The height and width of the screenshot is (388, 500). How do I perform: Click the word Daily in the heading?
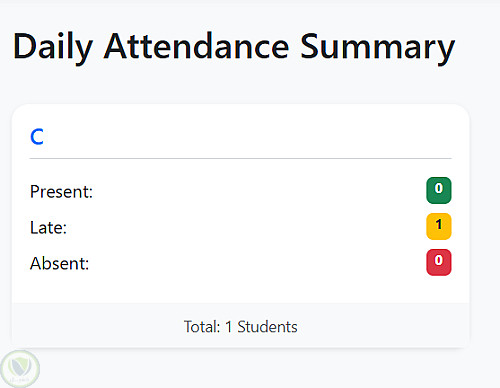tap(53, 47)
